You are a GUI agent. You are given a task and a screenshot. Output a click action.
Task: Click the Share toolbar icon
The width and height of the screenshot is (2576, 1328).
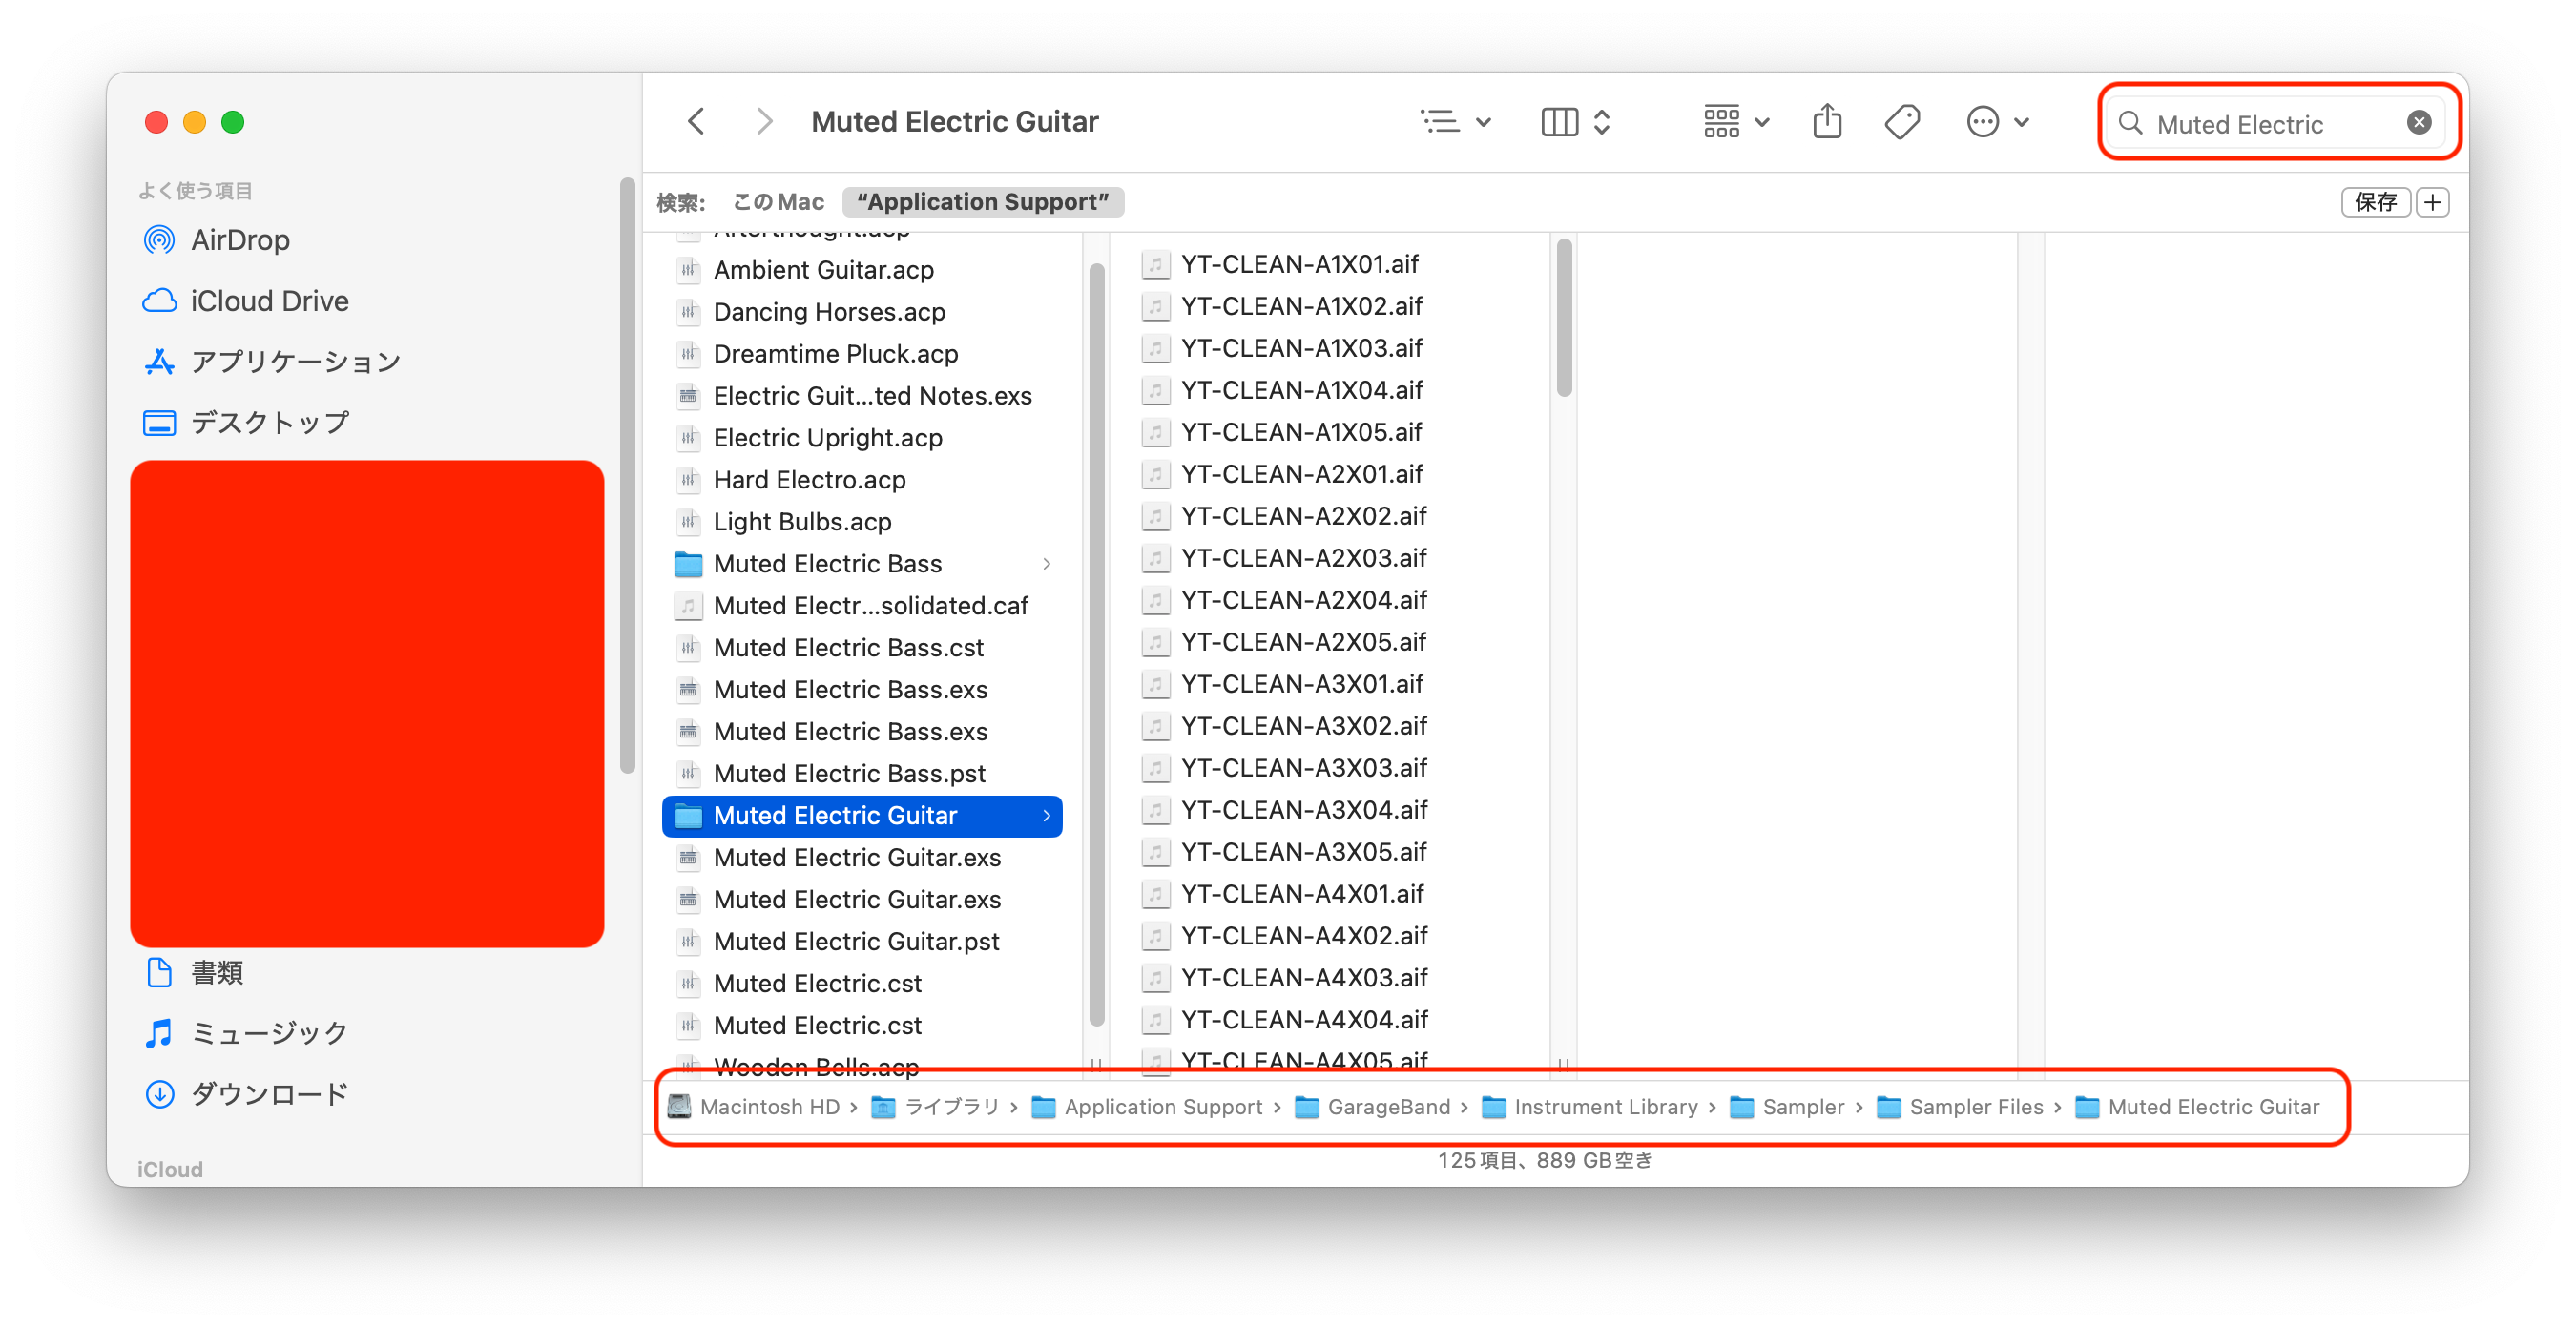coord(1826,122)
